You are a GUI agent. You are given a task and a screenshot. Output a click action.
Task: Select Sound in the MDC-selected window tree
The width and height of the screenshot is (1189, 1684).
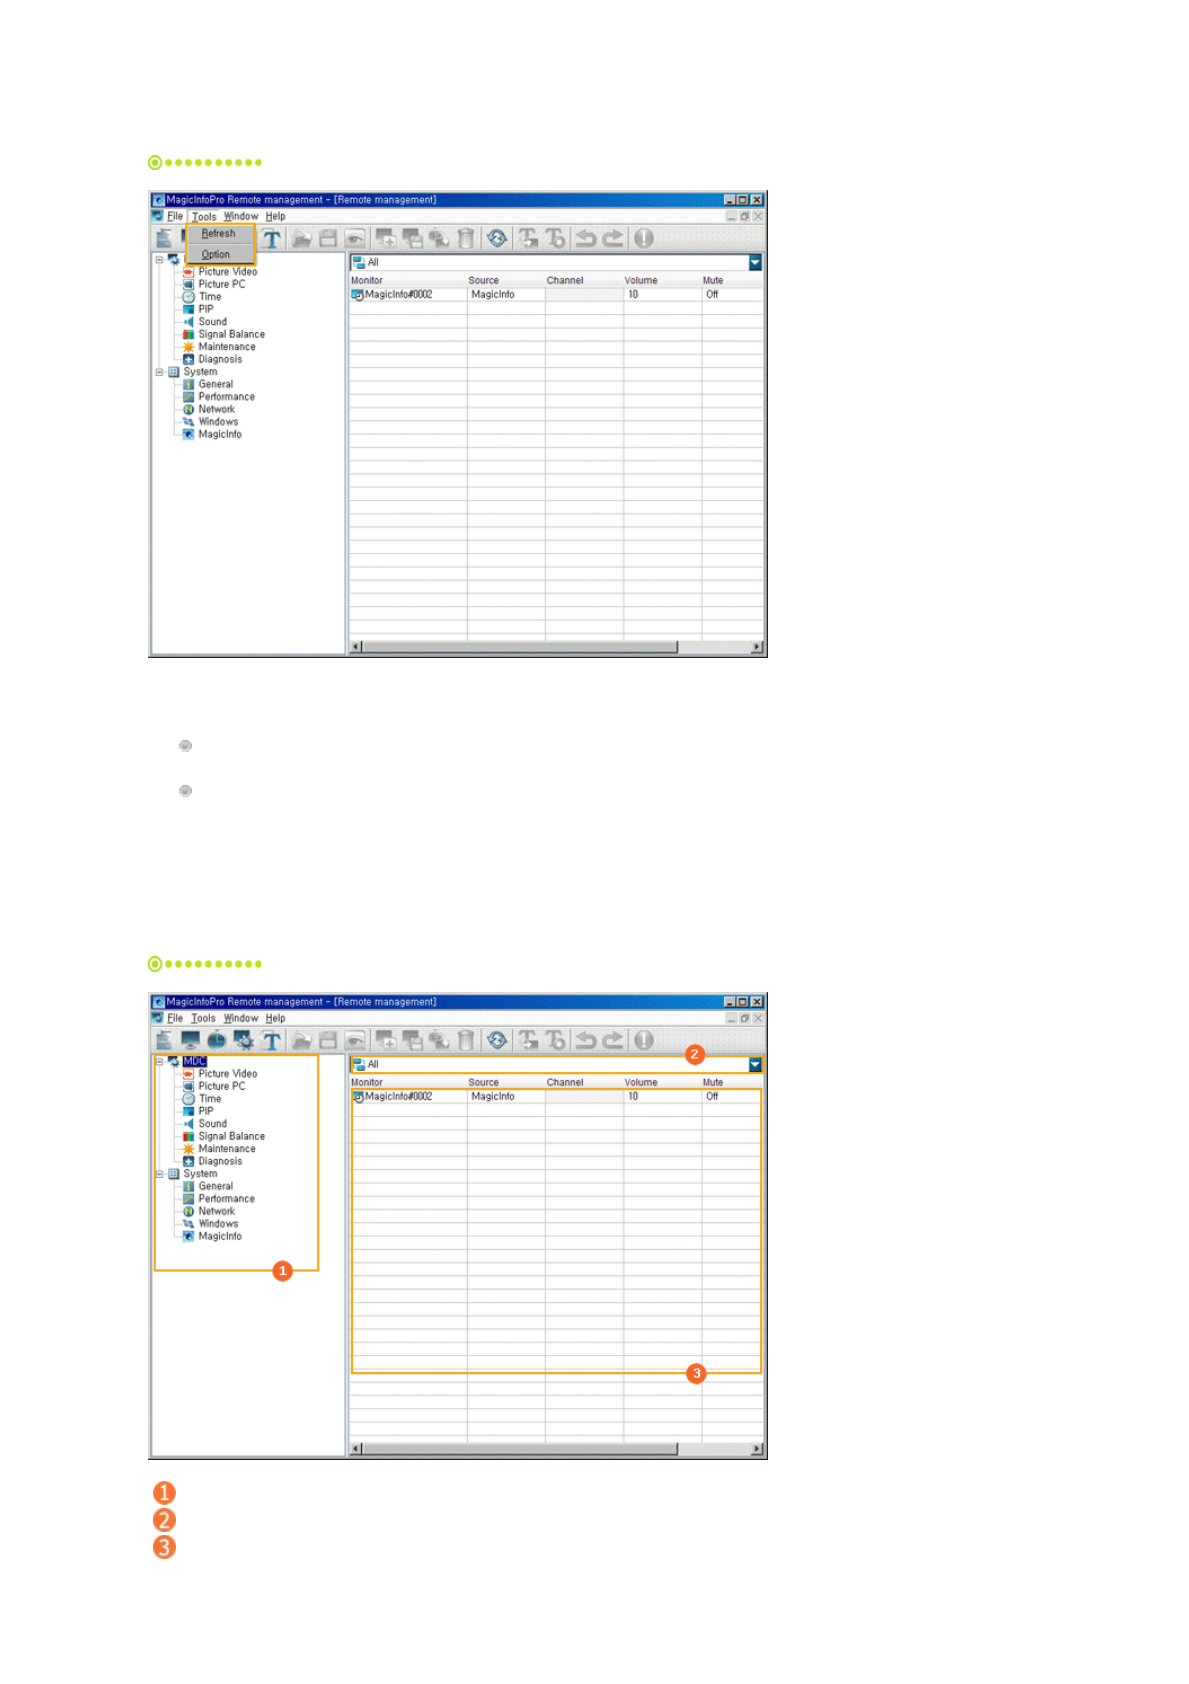click(x=212, y=1124)
